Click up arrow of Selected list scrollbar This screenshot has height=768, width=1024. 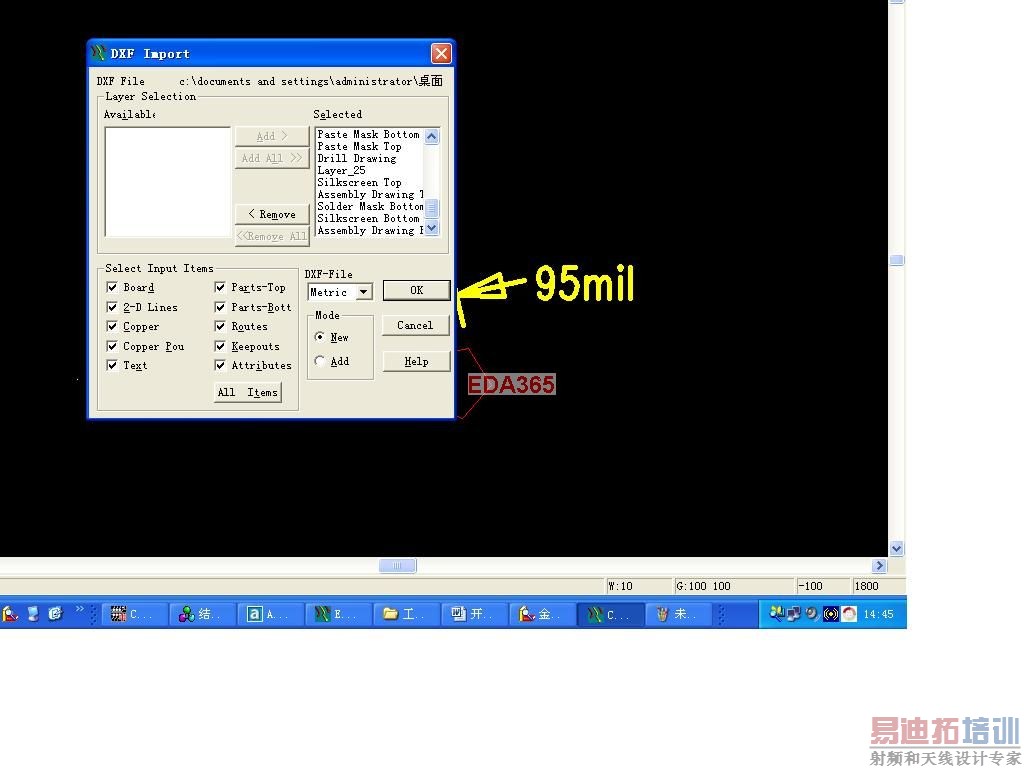432,136
